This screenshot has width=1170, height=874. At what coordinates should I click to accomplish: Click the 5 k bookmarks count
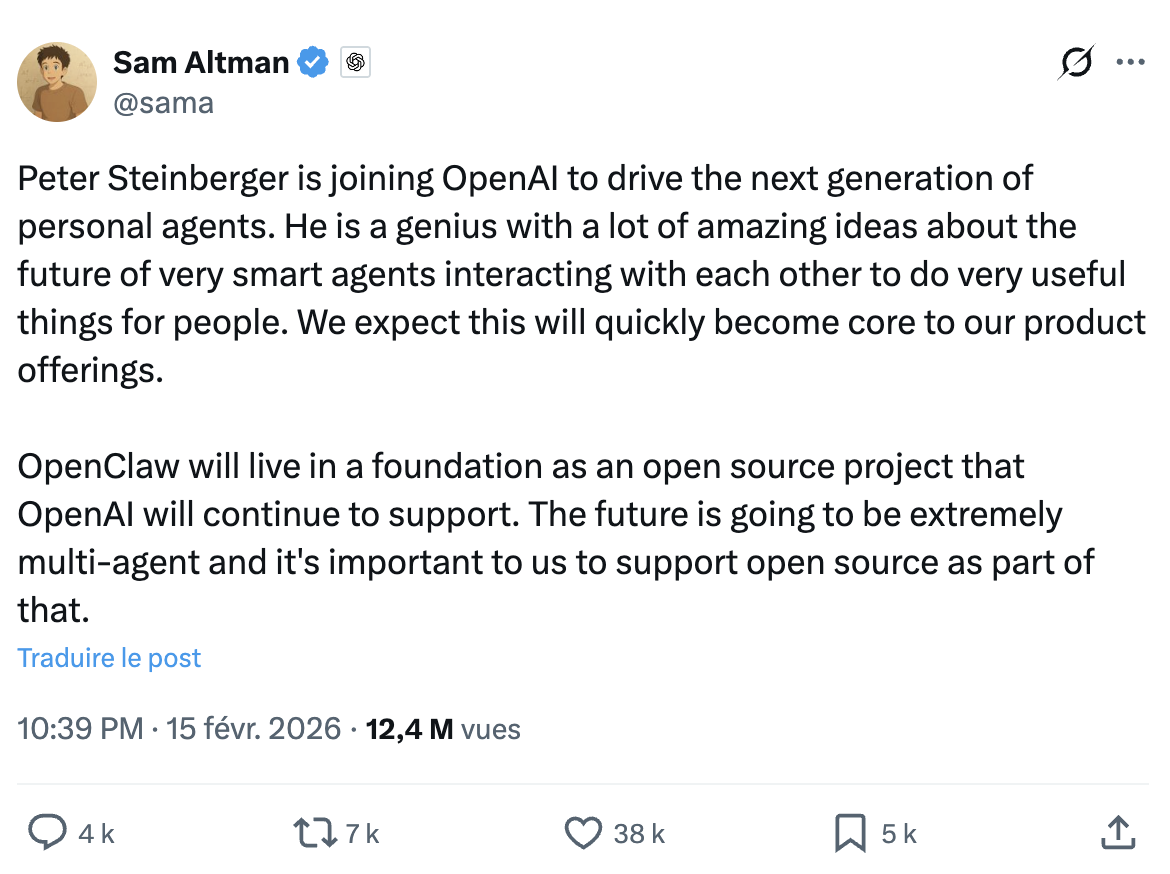899,834
